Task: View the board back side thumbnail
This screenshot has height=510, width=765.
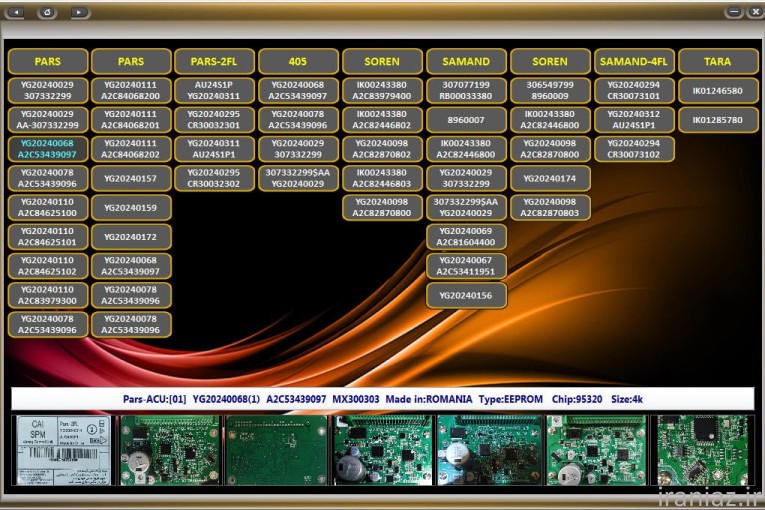Action: pyautogui.click(x=276, y=450)
